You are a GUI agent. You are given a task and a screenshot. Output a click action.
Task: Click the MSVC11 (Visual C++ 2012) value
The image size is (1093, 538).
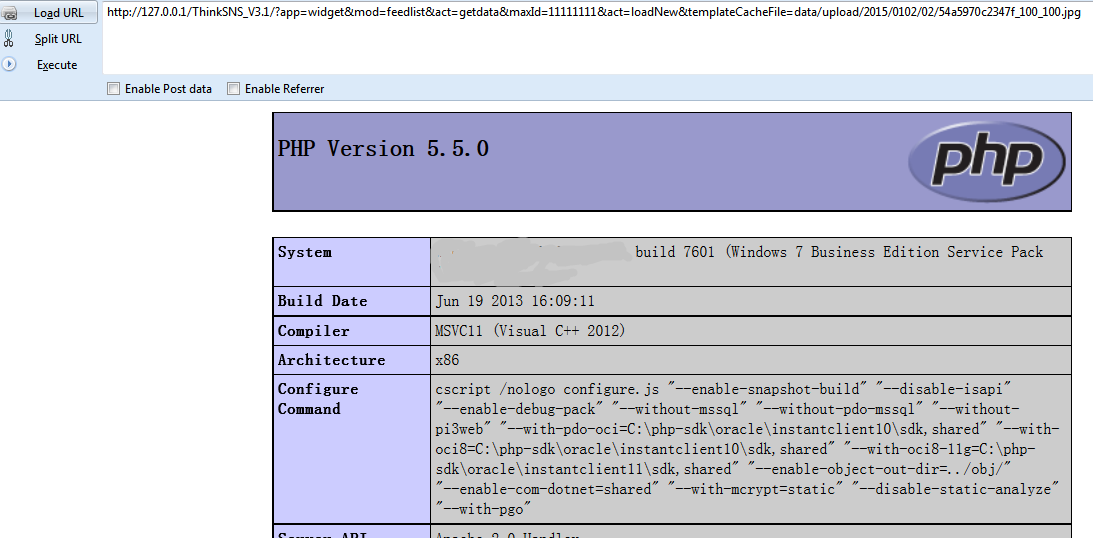click(x=530, y=331)
